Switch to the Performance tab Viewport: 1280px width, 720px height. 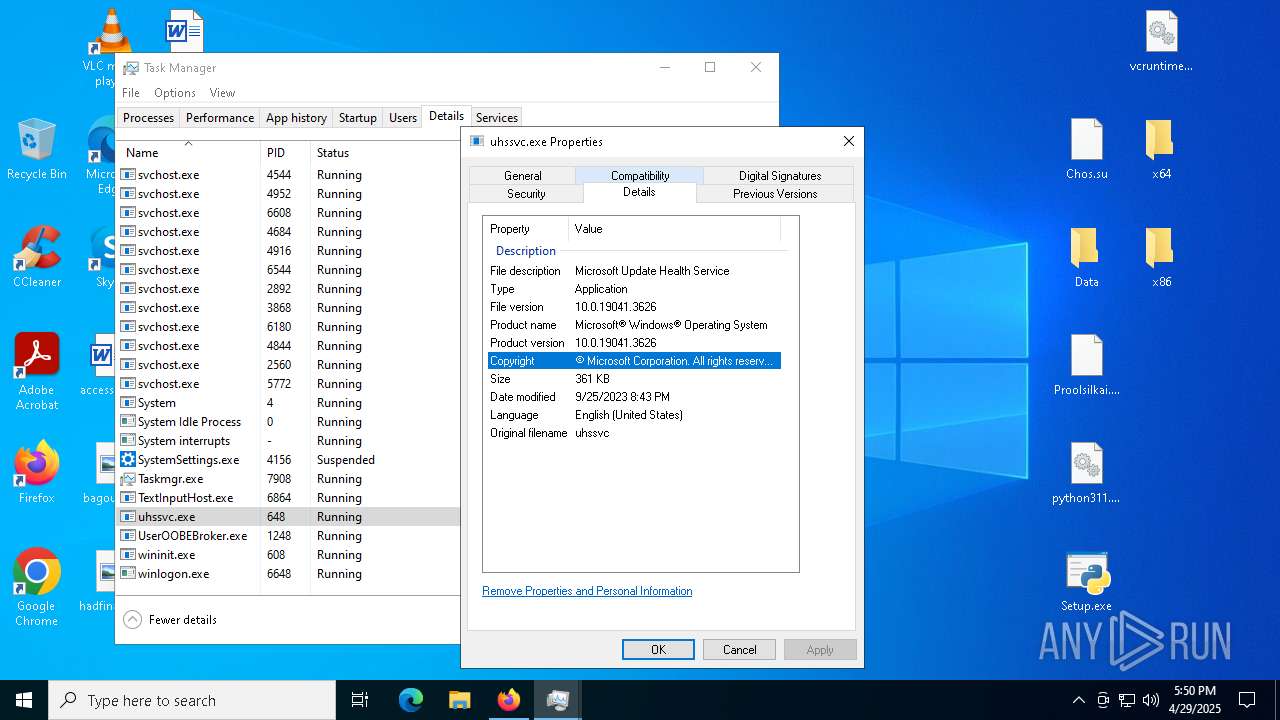[x=220, y=118]
